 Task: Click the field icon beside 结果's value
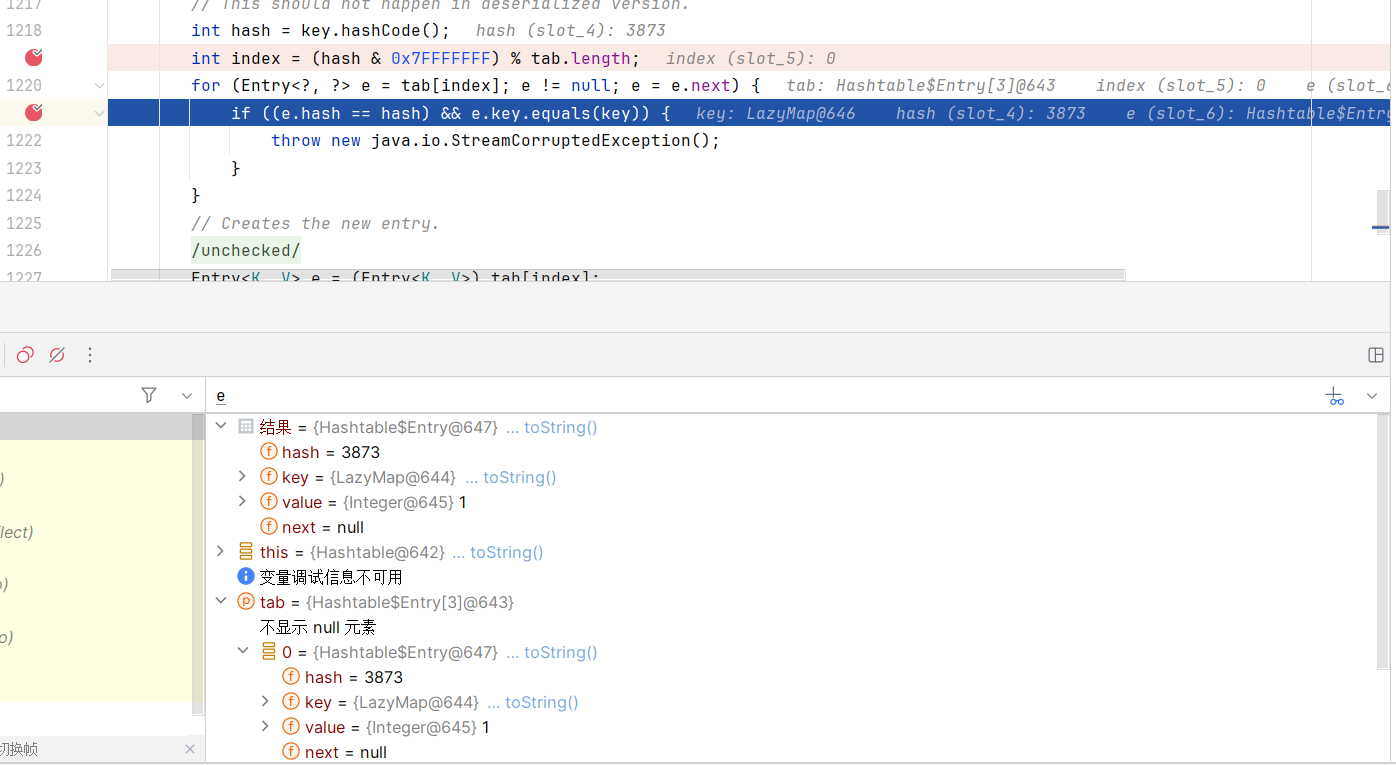coord(269,502)
